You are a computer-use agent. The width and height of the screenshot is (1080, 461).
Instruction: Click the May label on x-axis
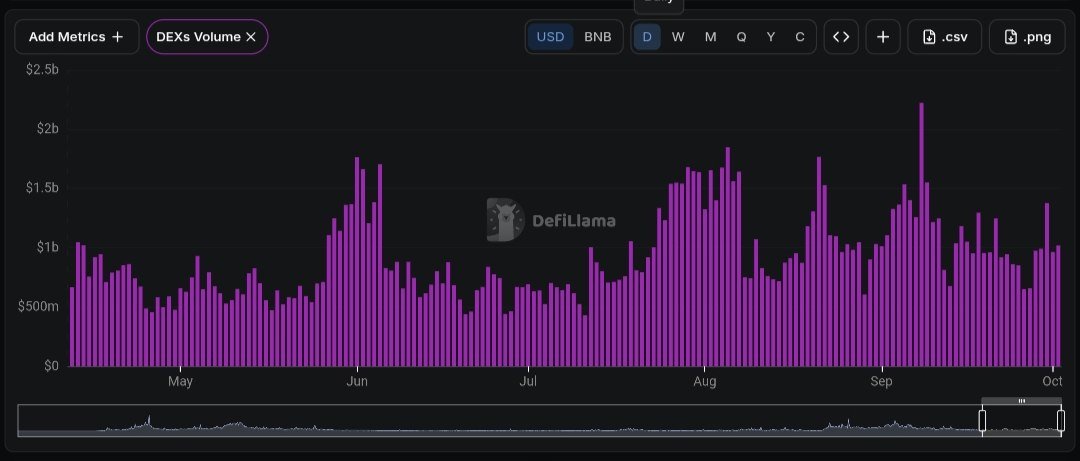[x=180, y=381]
